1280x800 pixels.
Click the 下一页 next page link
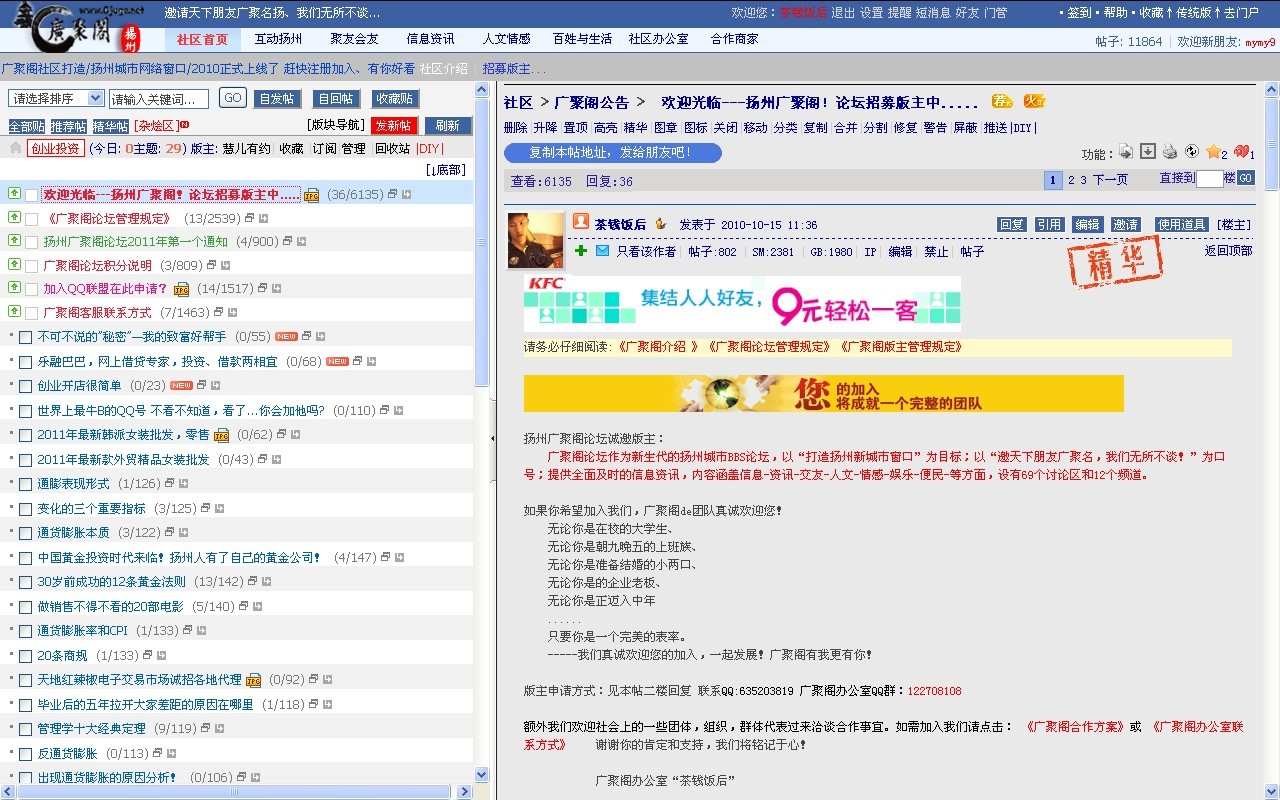point(1110,180)
